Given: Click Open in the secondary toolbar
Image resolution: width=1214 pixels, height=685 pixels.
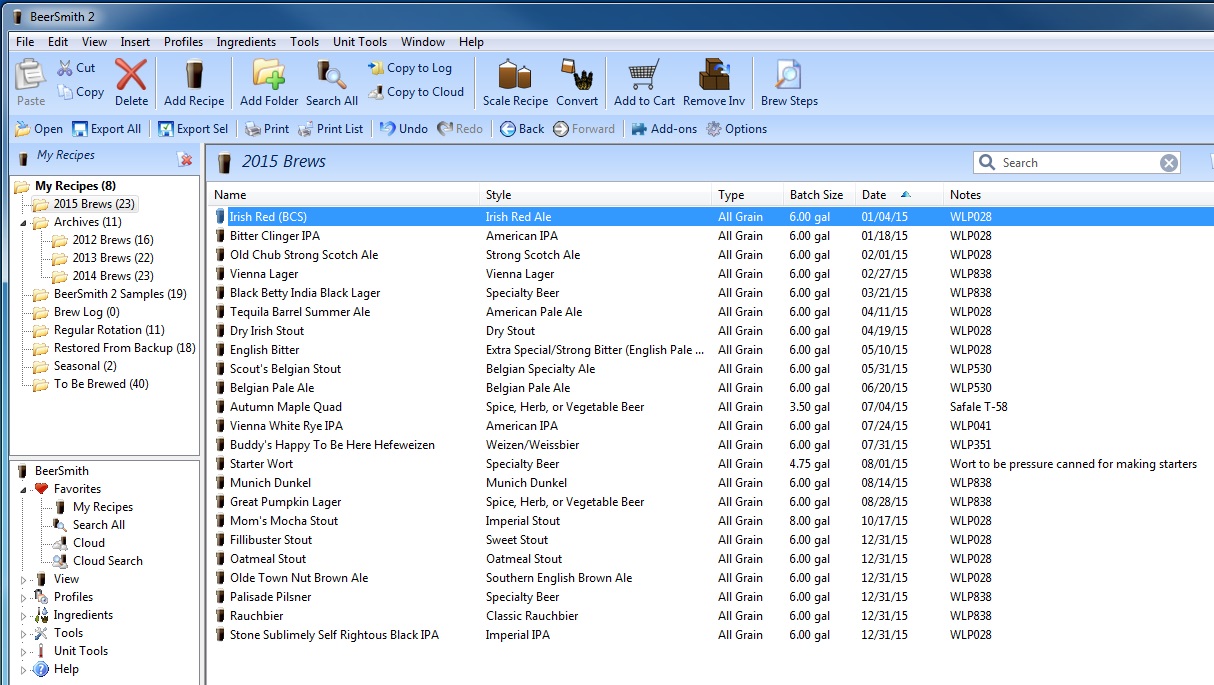Looking at the screenshot, I should 39,129.
